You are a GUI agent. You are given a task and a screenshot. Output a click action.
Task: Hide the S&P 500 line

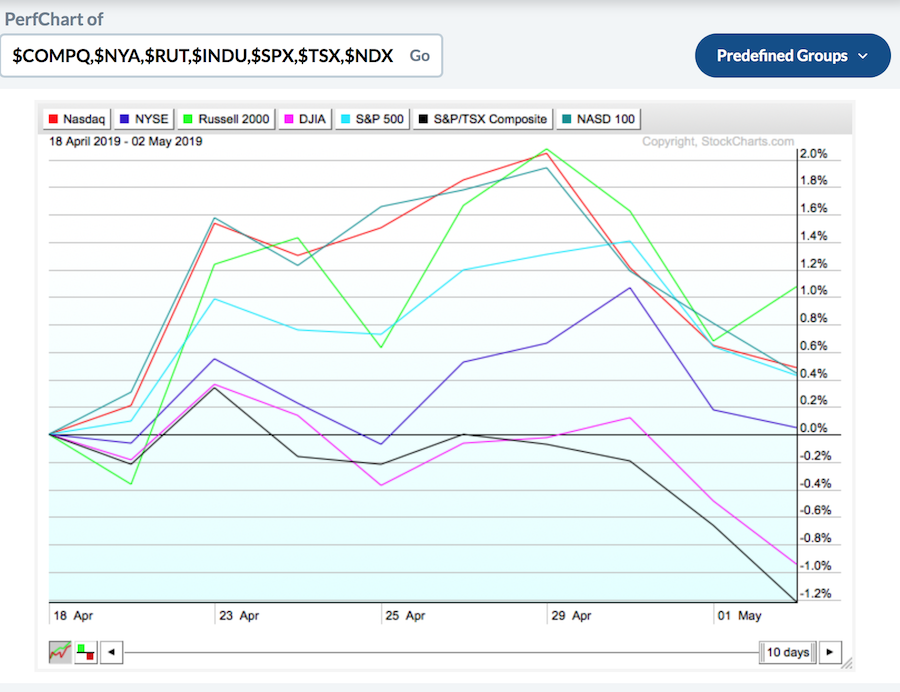pos(373,119)
